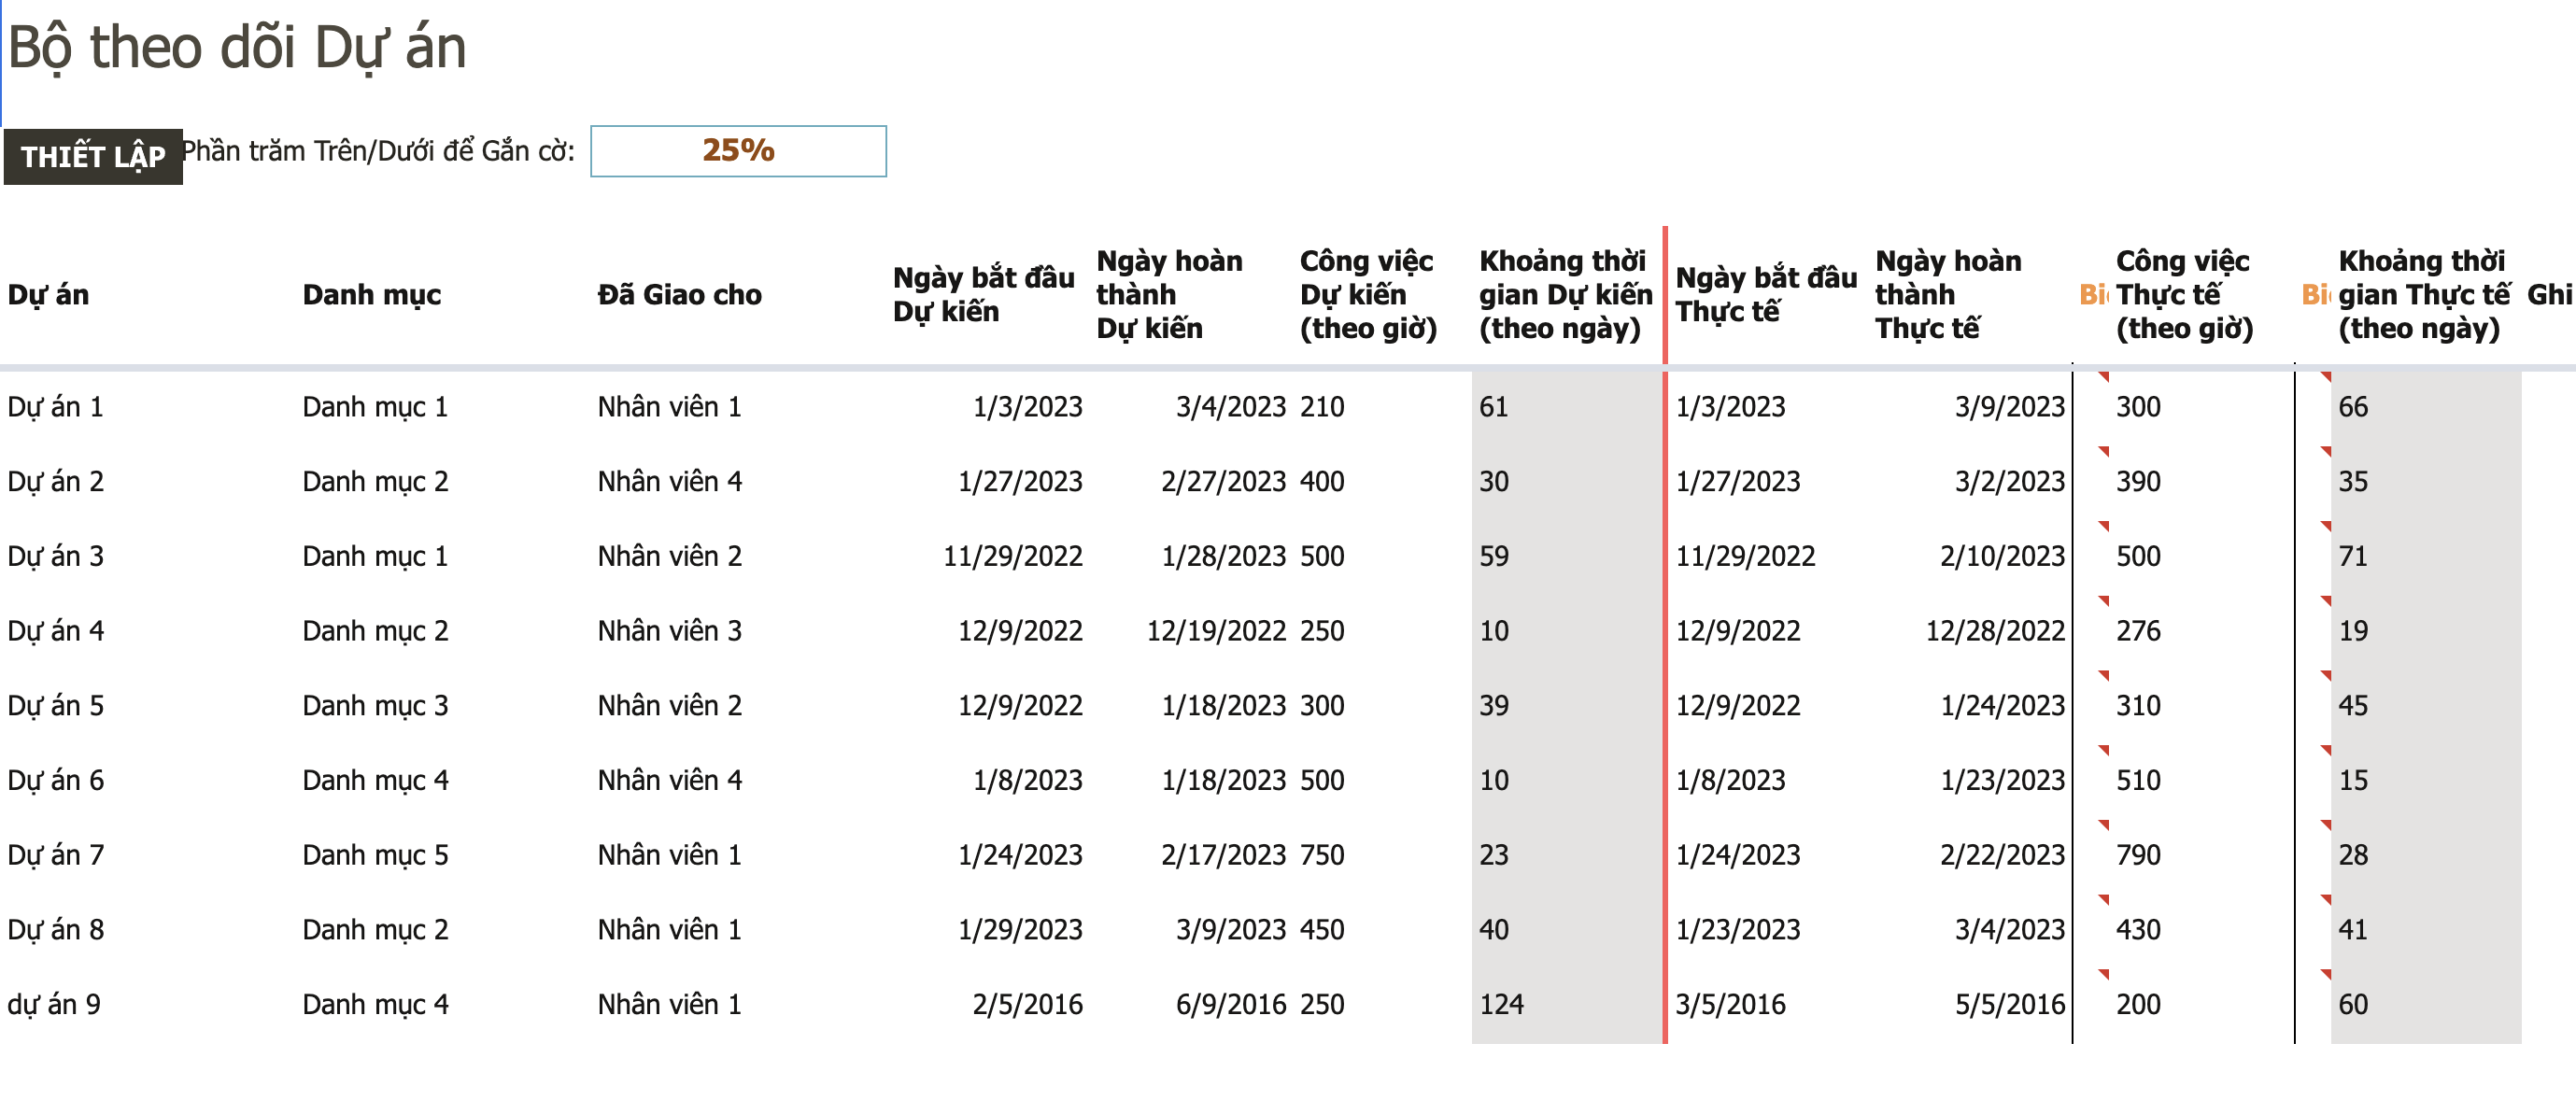Click the Bộ theo dõi Dự án title
Viewport: 2576px width, 1100px height.
coord(237,47)
